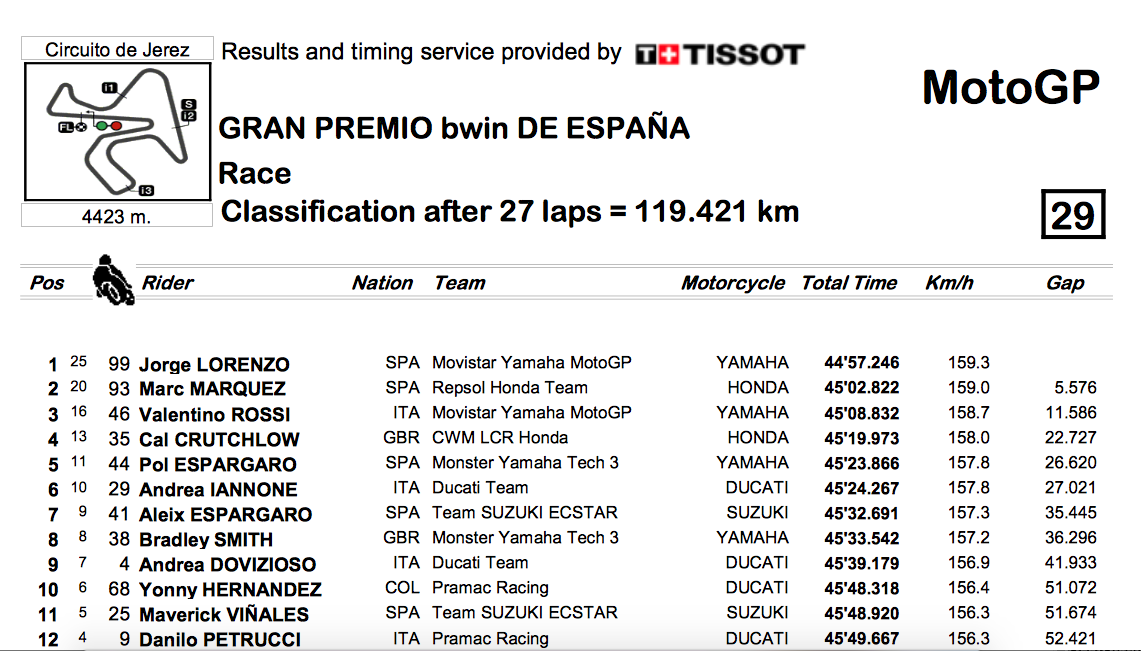Click the Circuito de Jerez label
Screen dimensions: 1141x651
[117, 49]
